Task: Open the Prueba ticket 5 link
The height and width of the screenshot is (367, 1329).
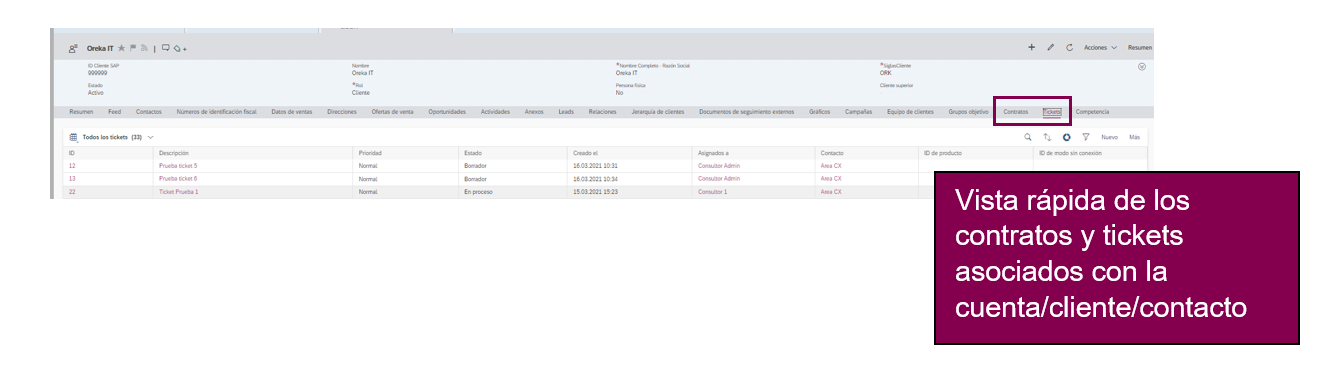Action: point(178,165)
